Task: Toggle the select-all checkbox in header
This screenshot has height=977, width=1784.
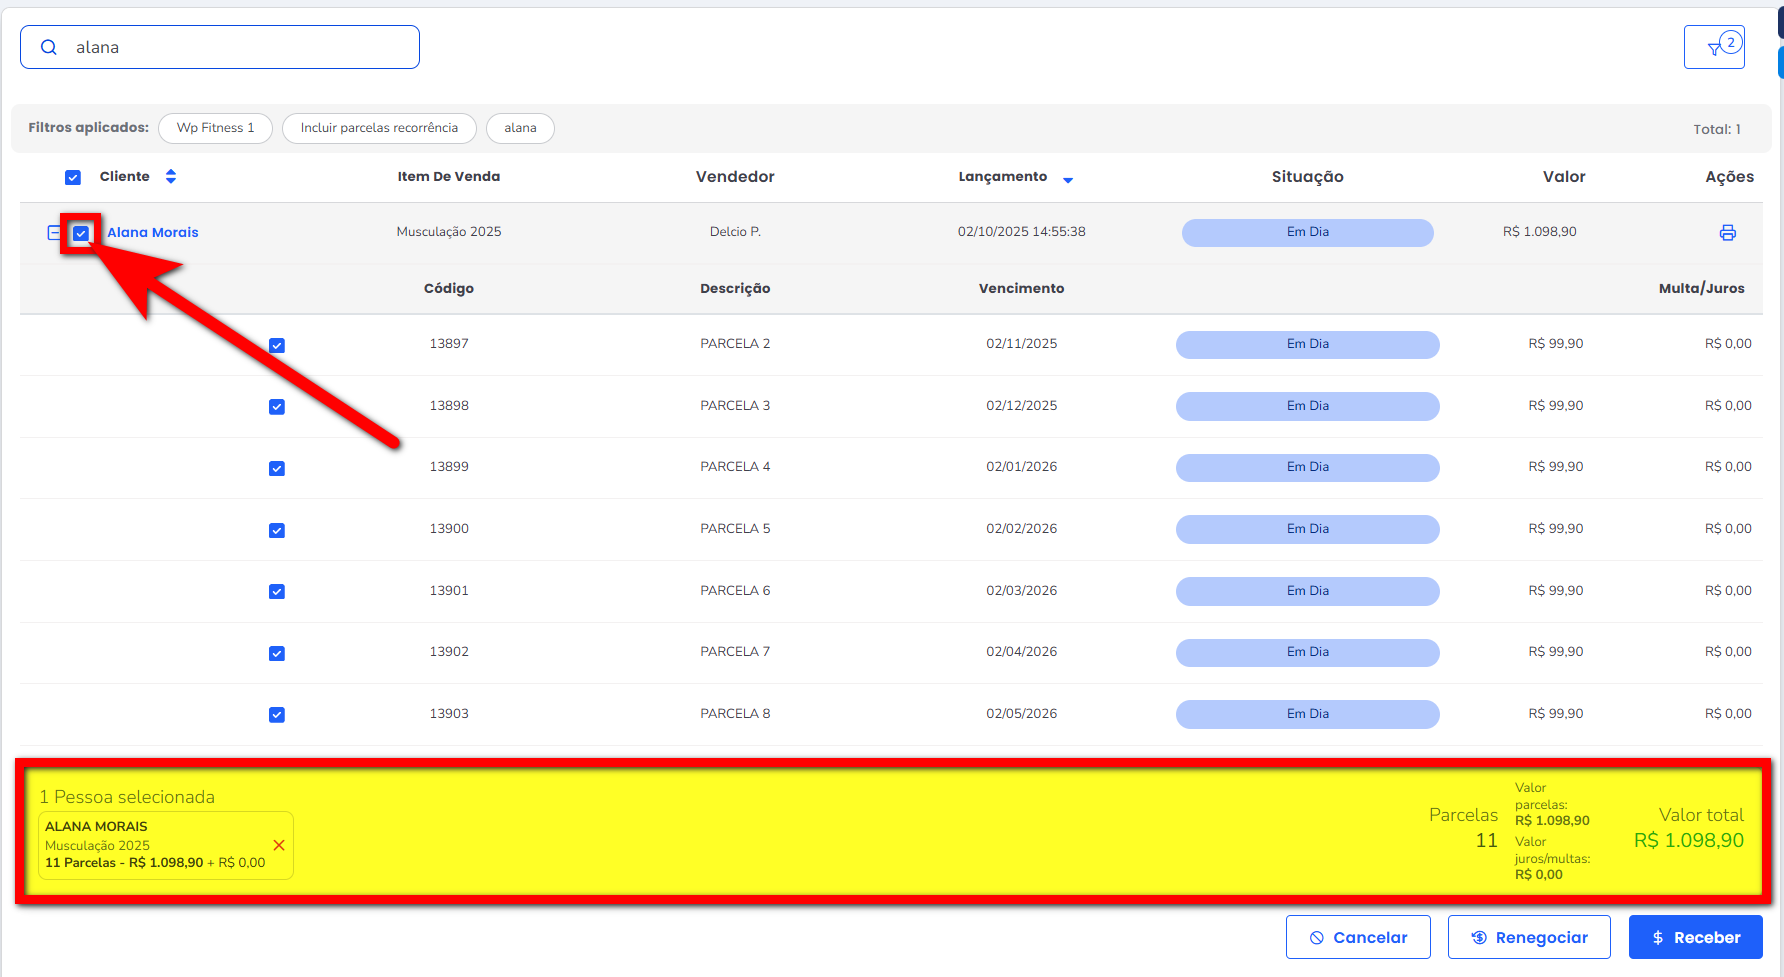Action: pos(73,177)
